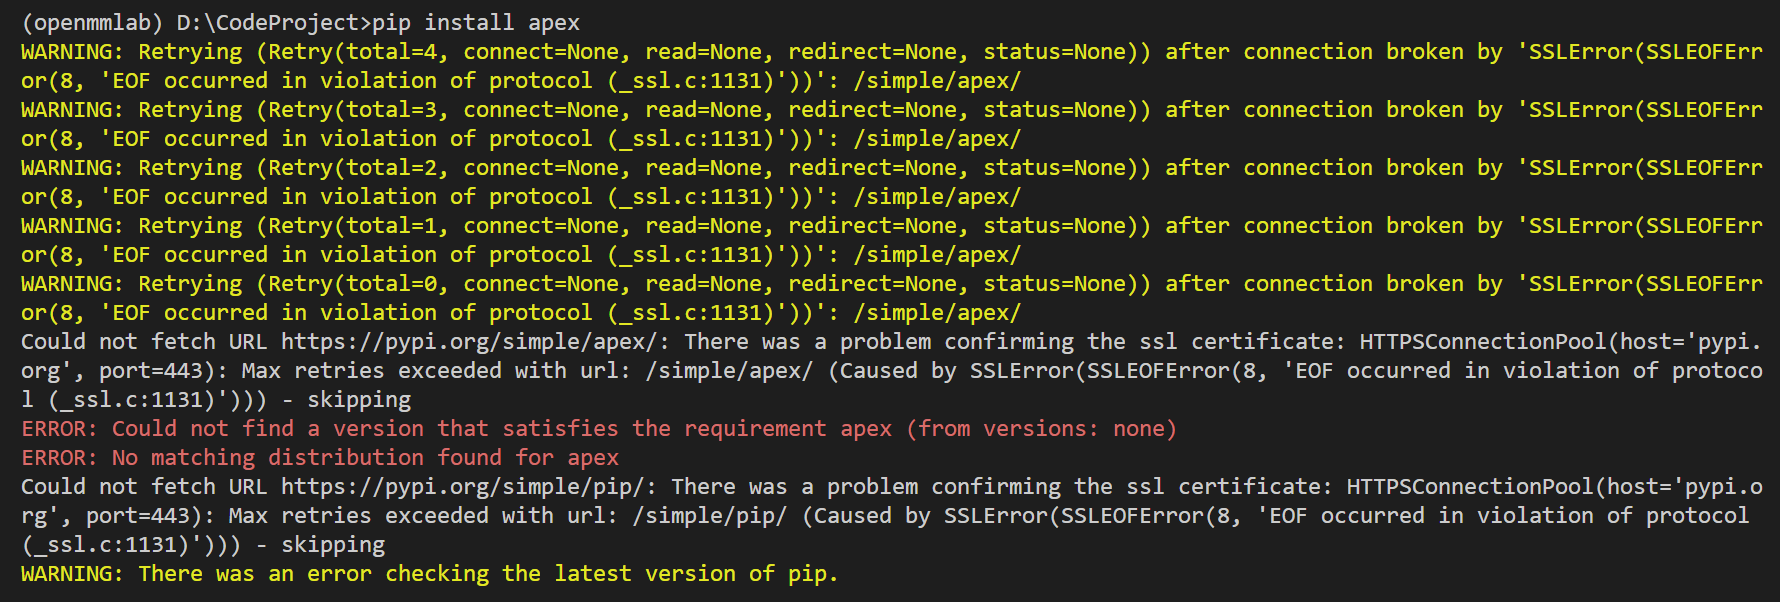
Task: Click the '(from versions: none)' text
Action: [1041, 429]
